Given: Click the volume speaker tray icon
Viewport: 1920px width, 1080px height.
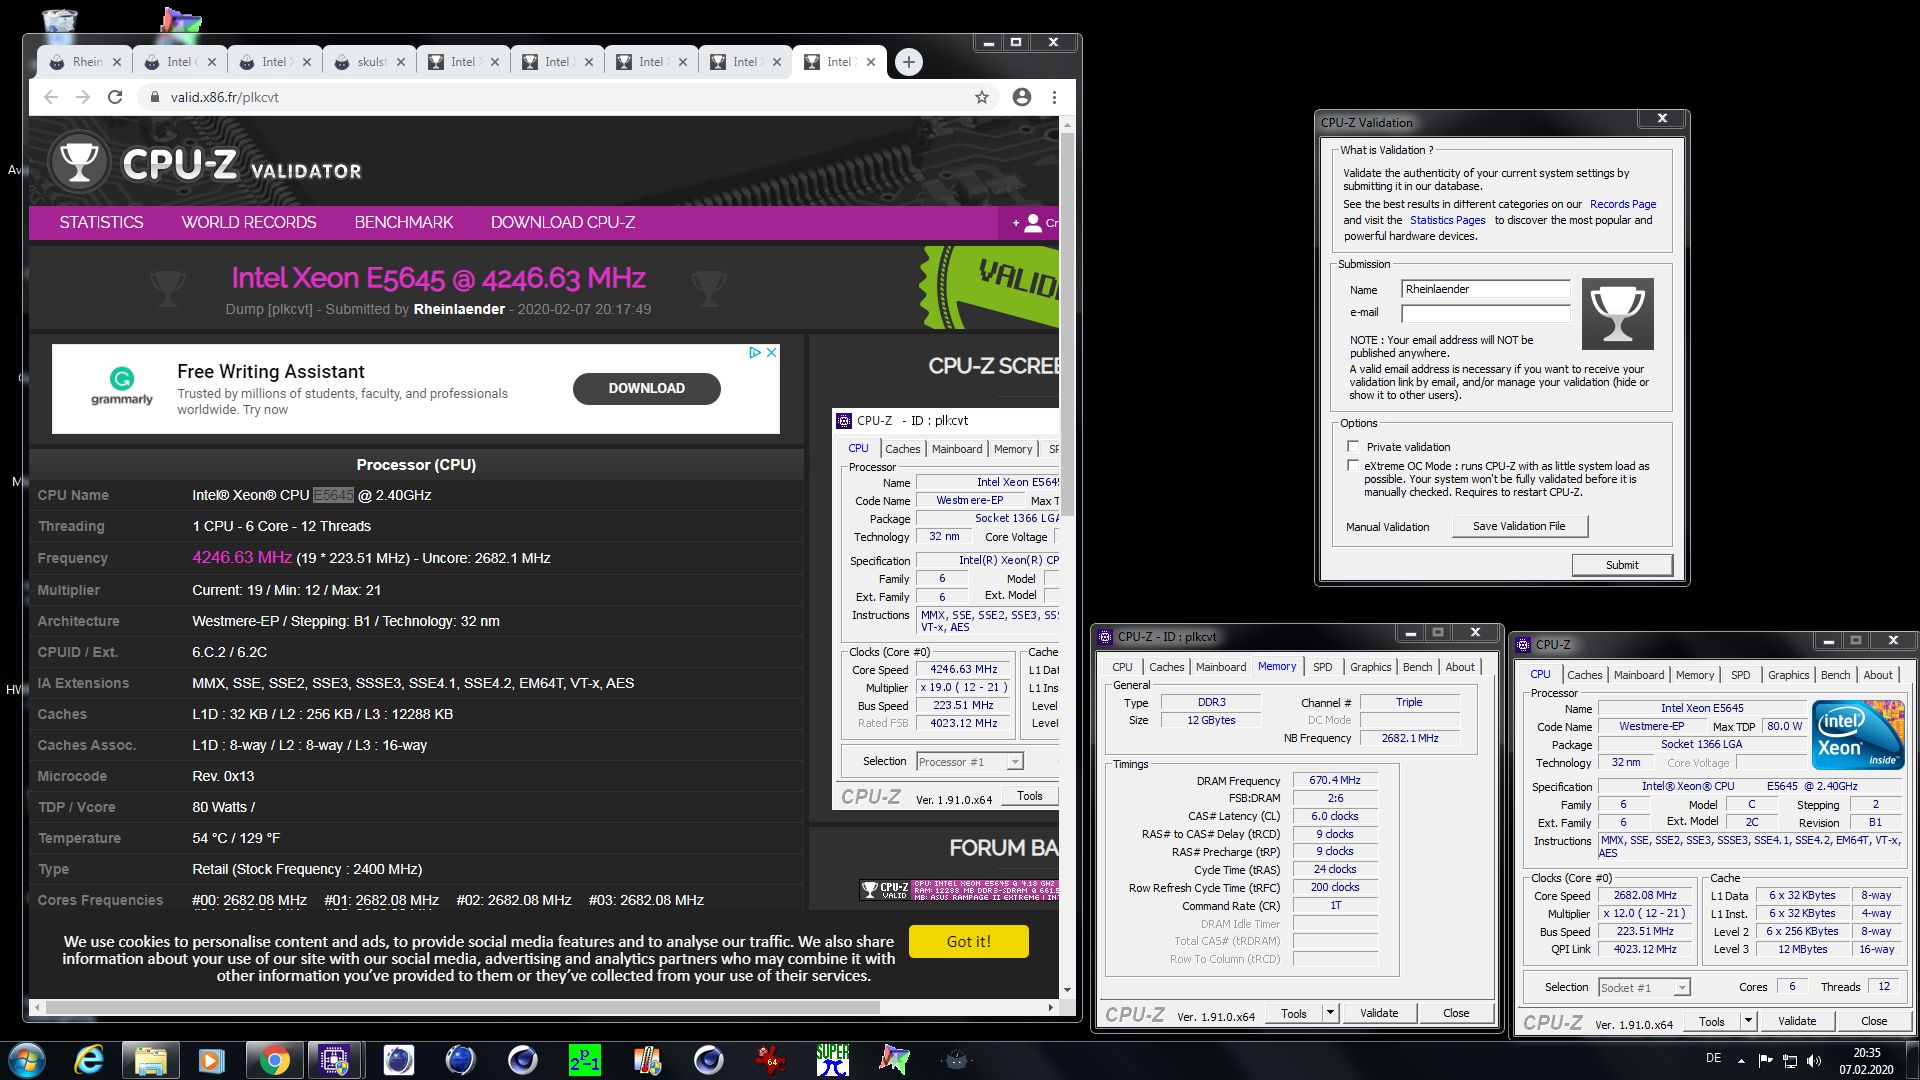Looking at the screenshot, I should coord(1814,1060).
